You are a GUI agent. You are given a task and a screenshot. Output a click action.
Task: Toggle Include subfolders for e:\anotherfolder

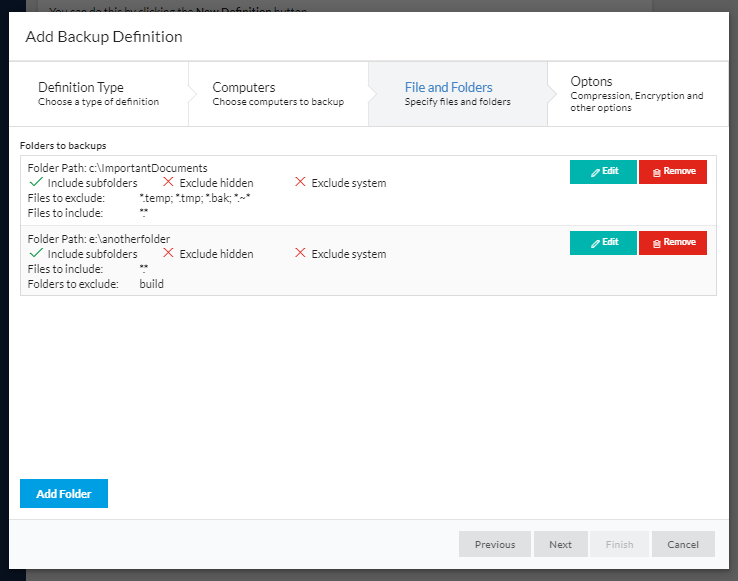pyautogui.click(x=36, y=254)
